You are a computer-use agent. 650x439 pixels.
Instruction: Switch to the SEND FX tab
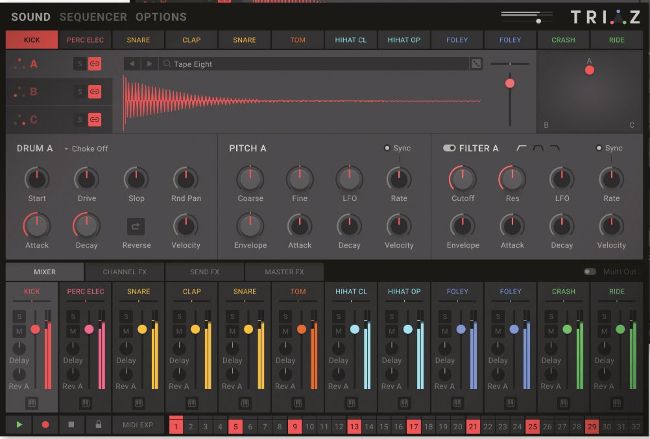click(x=205, y=272)
